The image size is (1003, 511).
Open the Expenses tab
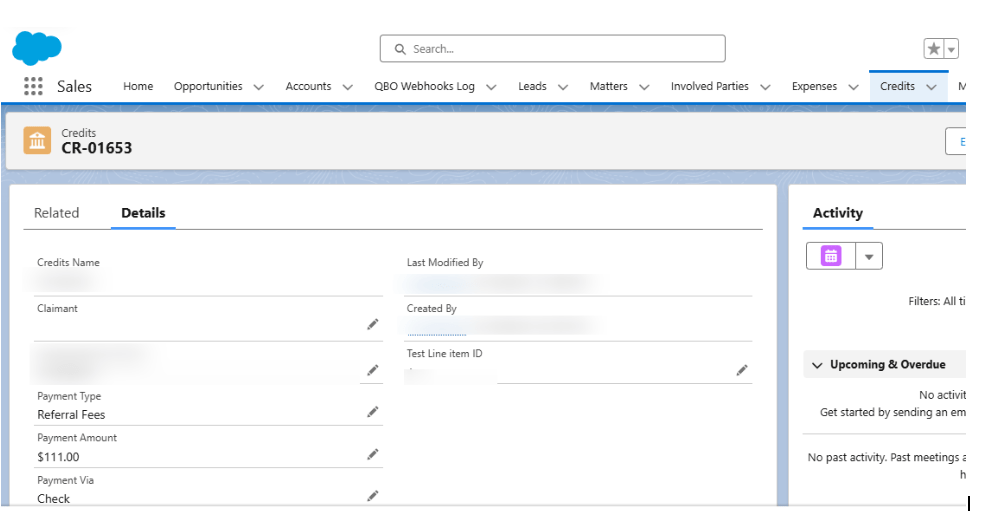(x=814, y=86)
